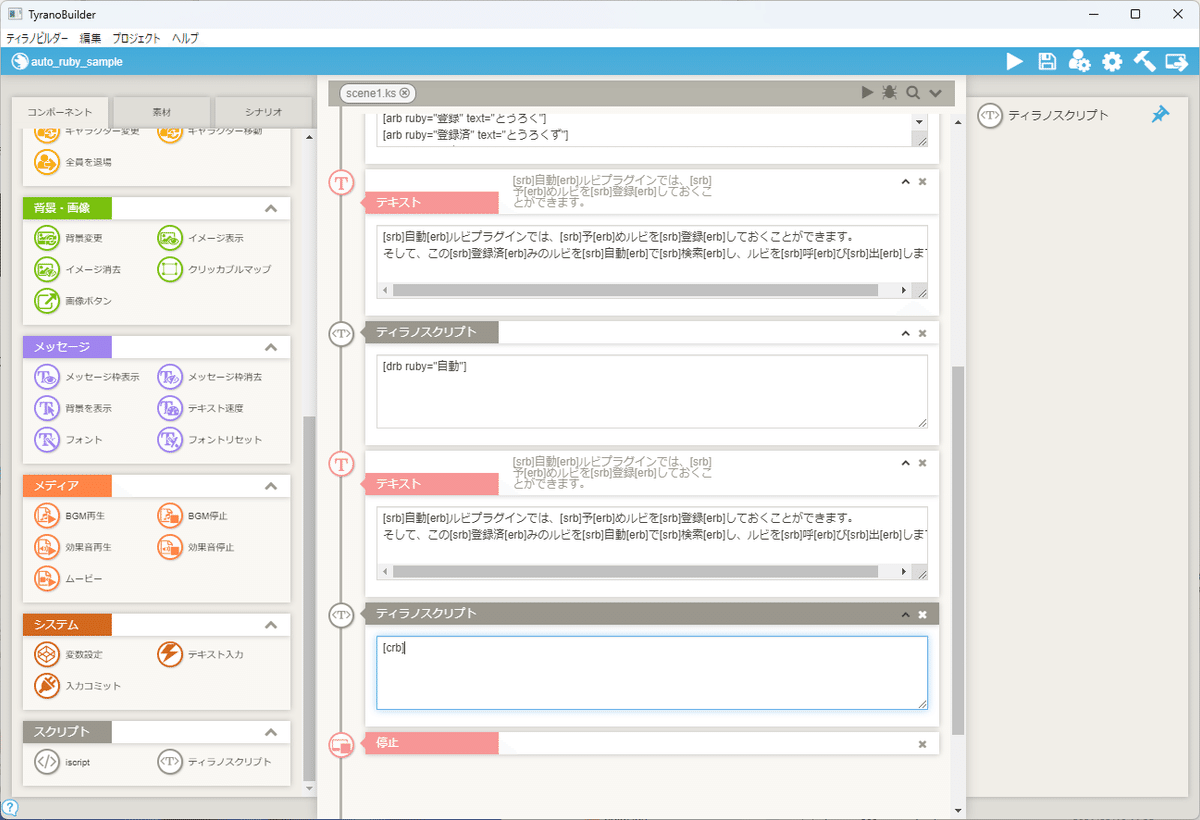Select the メッセージ枠消去 component
Screen dimensions: 1200x820
(210, 377)
